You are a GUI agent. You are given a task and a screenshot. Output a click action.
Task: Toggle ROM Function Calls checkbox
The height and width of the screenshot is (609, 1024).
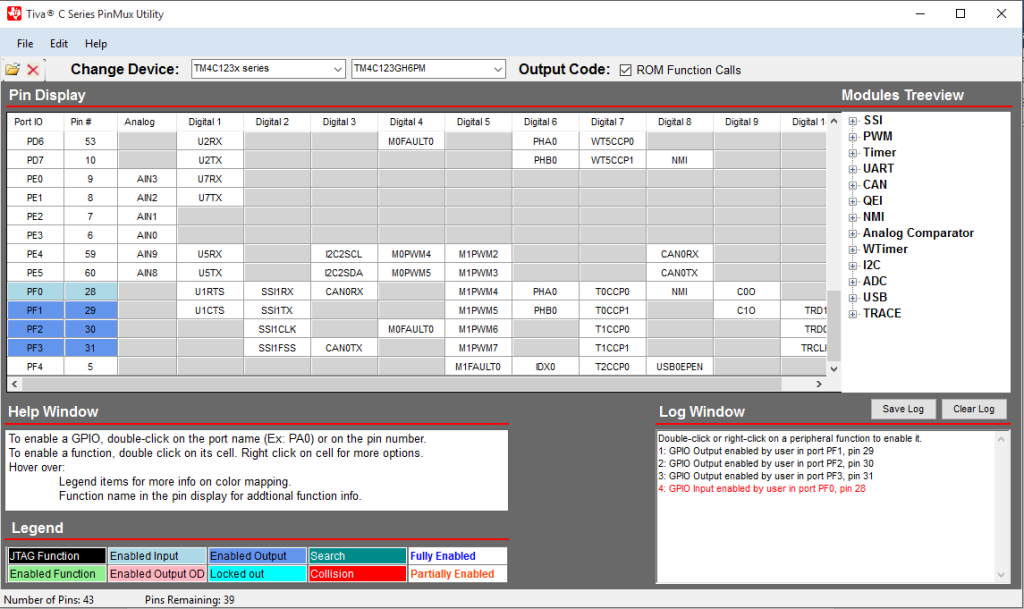(626, 70)
